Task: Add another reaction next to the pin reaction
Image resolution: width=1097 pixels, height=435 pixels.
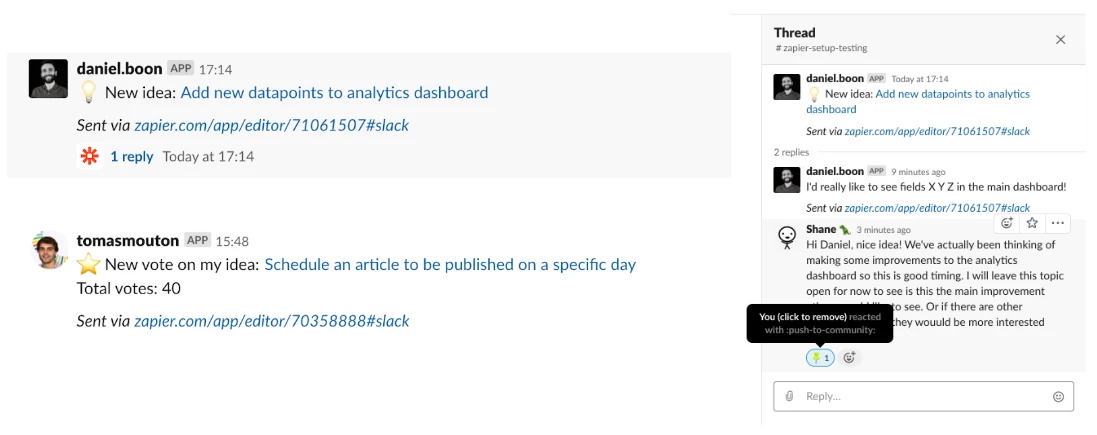Action: (x=849, y=357)
